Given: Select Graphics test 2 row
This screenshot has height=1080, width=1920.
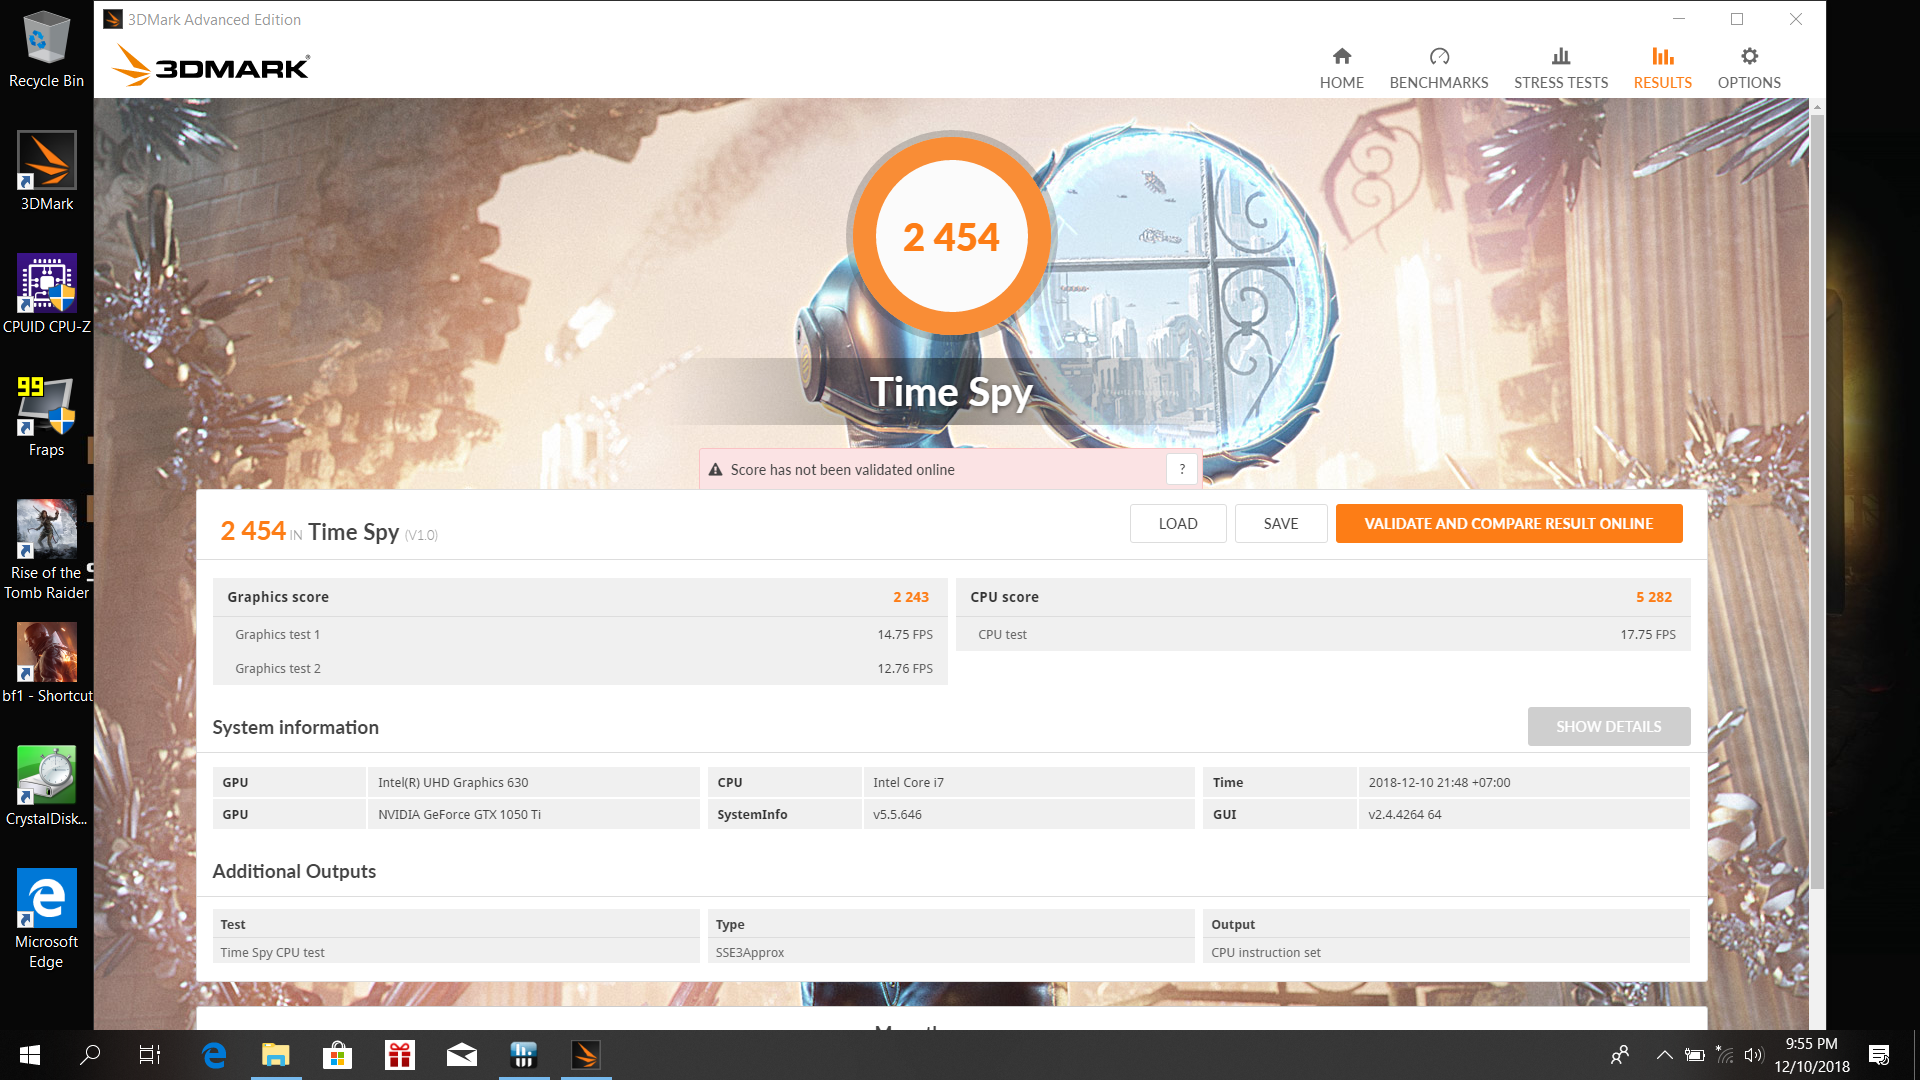Looking at the screenshot, I should (x=580, y=668).
